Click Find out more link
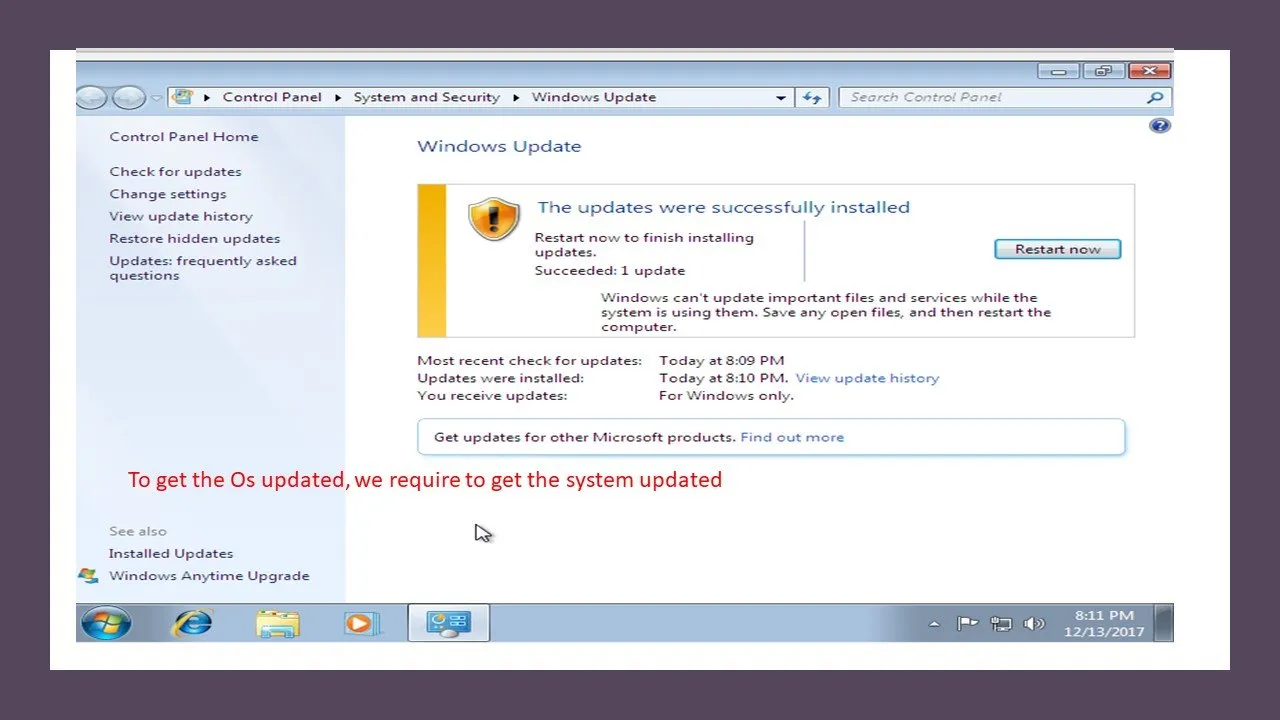Image resolution: width=1280 pixels, height=720 pixels. (x=792, y=437)
